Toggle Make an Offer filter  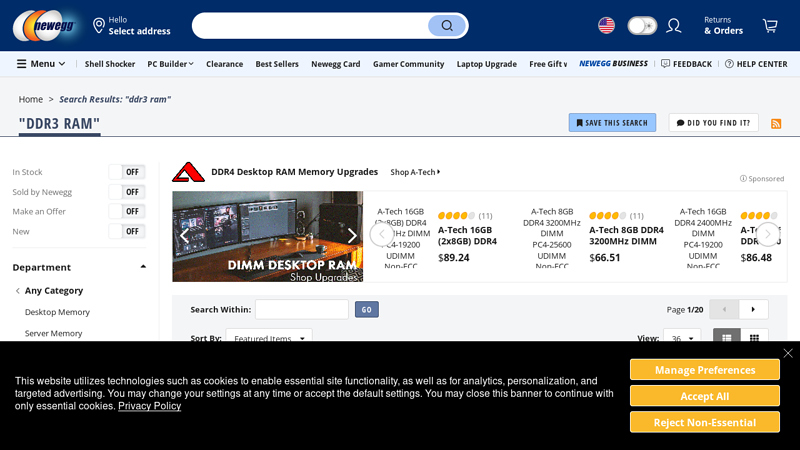pos(127,211)
